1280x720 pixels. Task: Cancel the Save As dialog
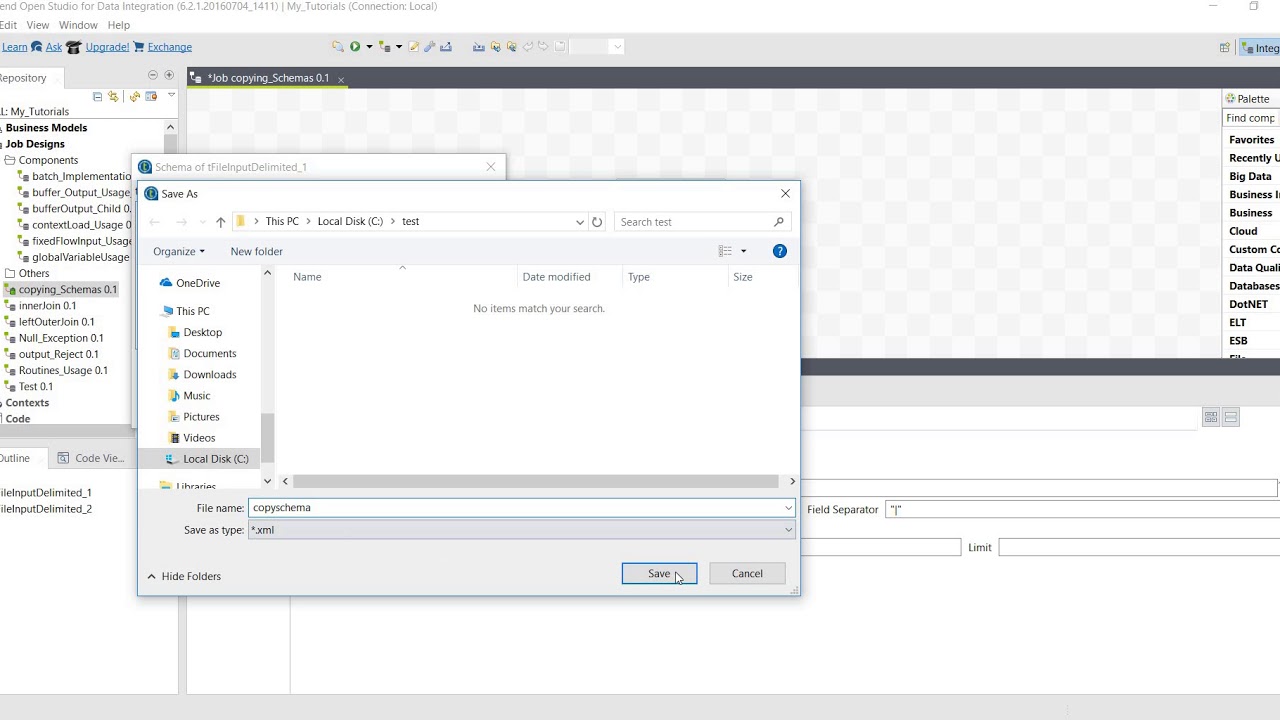click(x=747, y=573)
